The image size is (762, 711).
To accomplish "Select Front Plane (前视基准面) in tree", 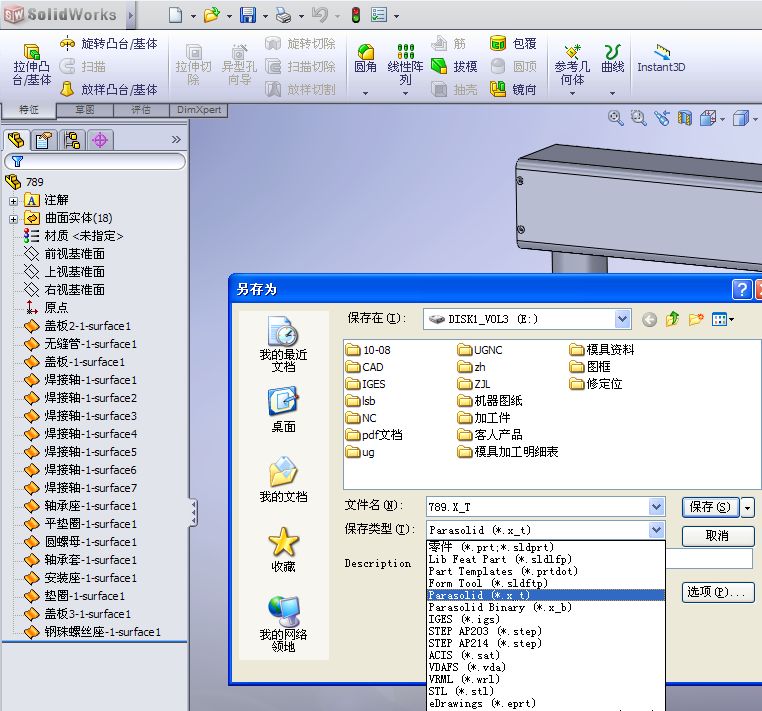I will pos(65,254).
